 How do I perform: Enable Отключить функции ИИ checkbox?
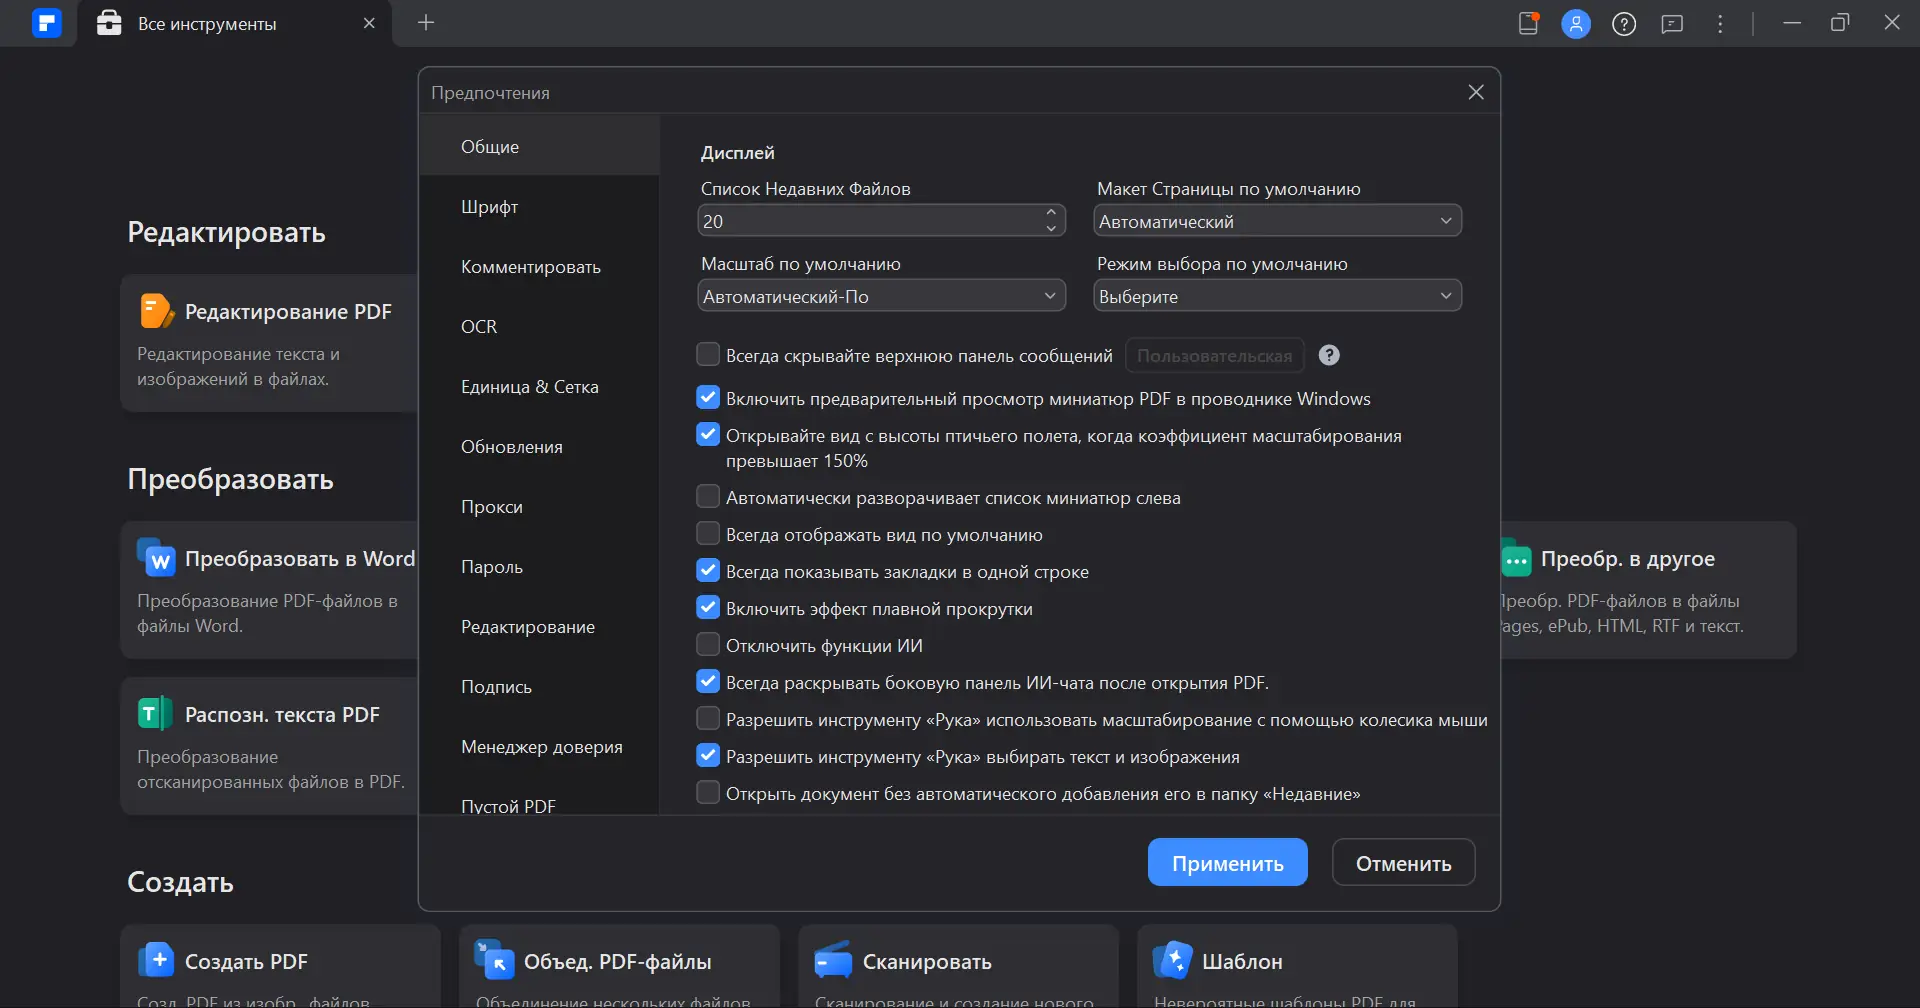[x=708, y=645]
